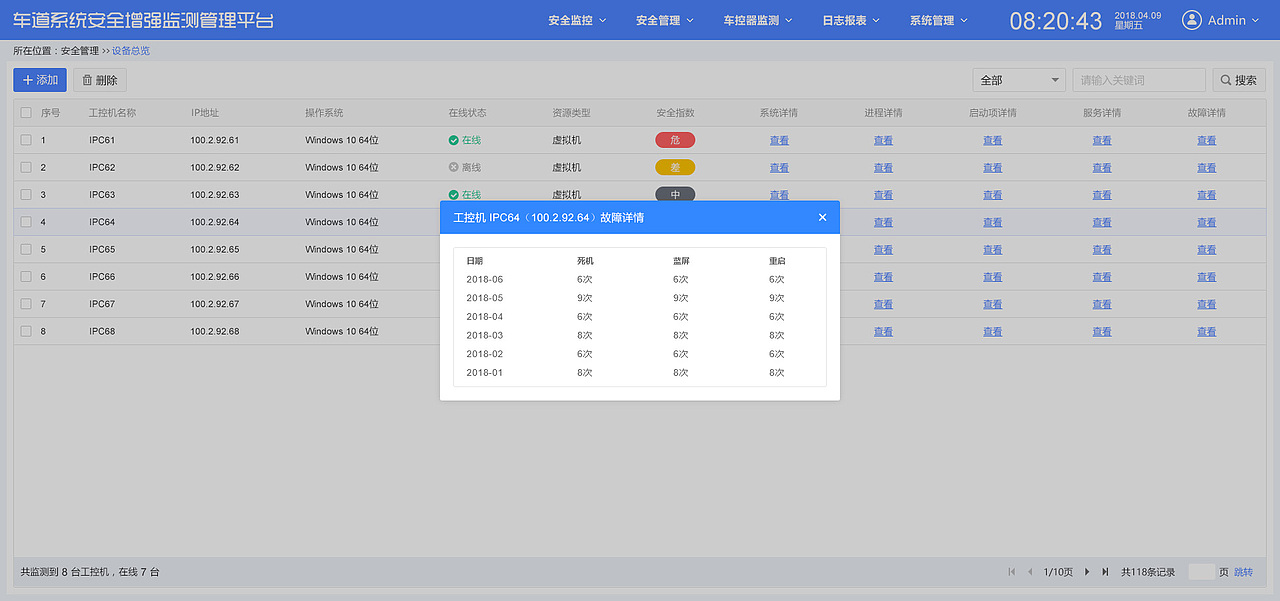The width and height of the screenshot is (1280, 601).
Task: Click gray 中 security badge for IPC63
Action: click(675, 194)
